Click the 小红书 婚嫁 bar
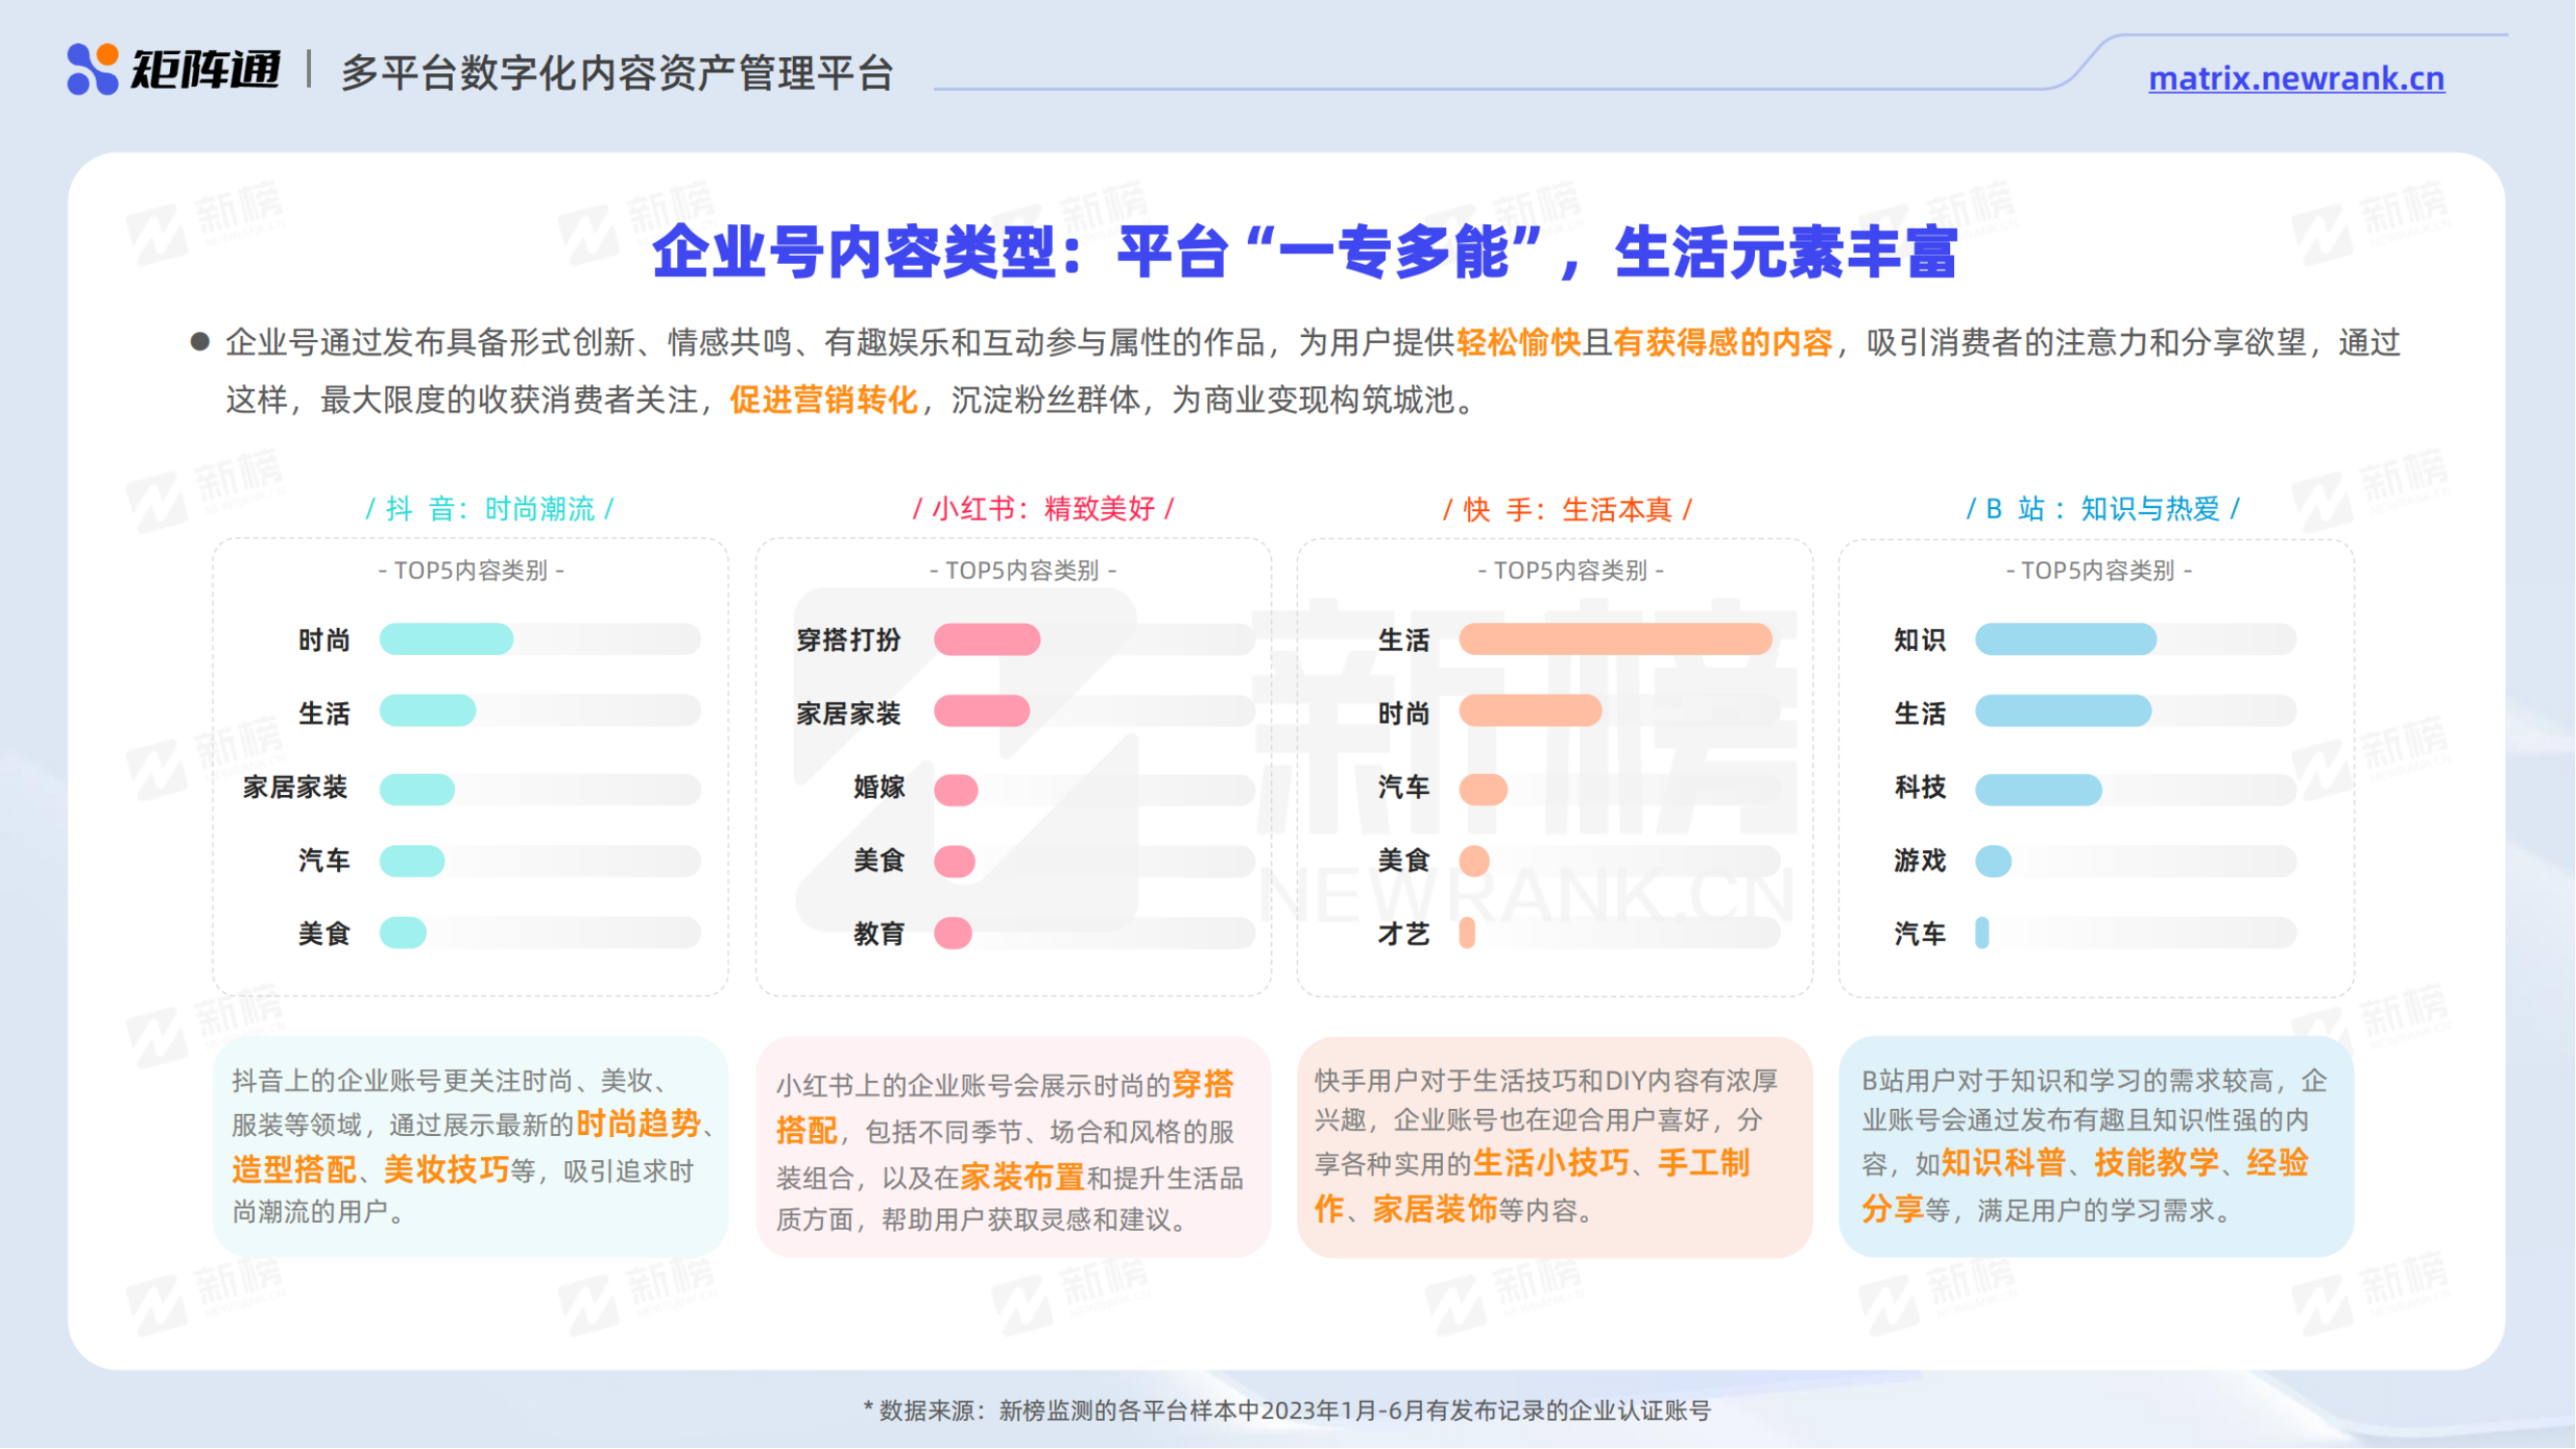This screenshot has width=2576, height=1449. [956, 789]
